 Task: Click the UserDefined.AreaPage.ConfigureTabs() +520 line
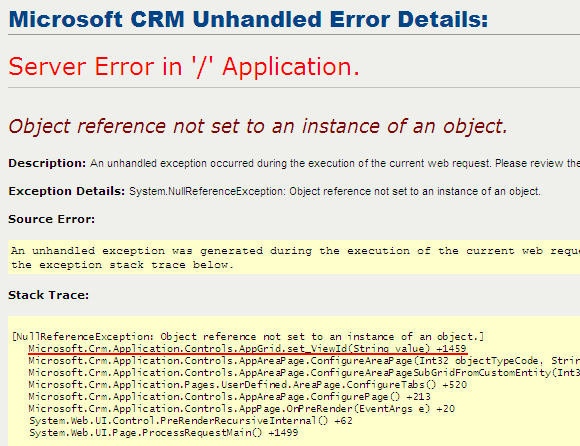pyautogui.click(x=247, y=385)
